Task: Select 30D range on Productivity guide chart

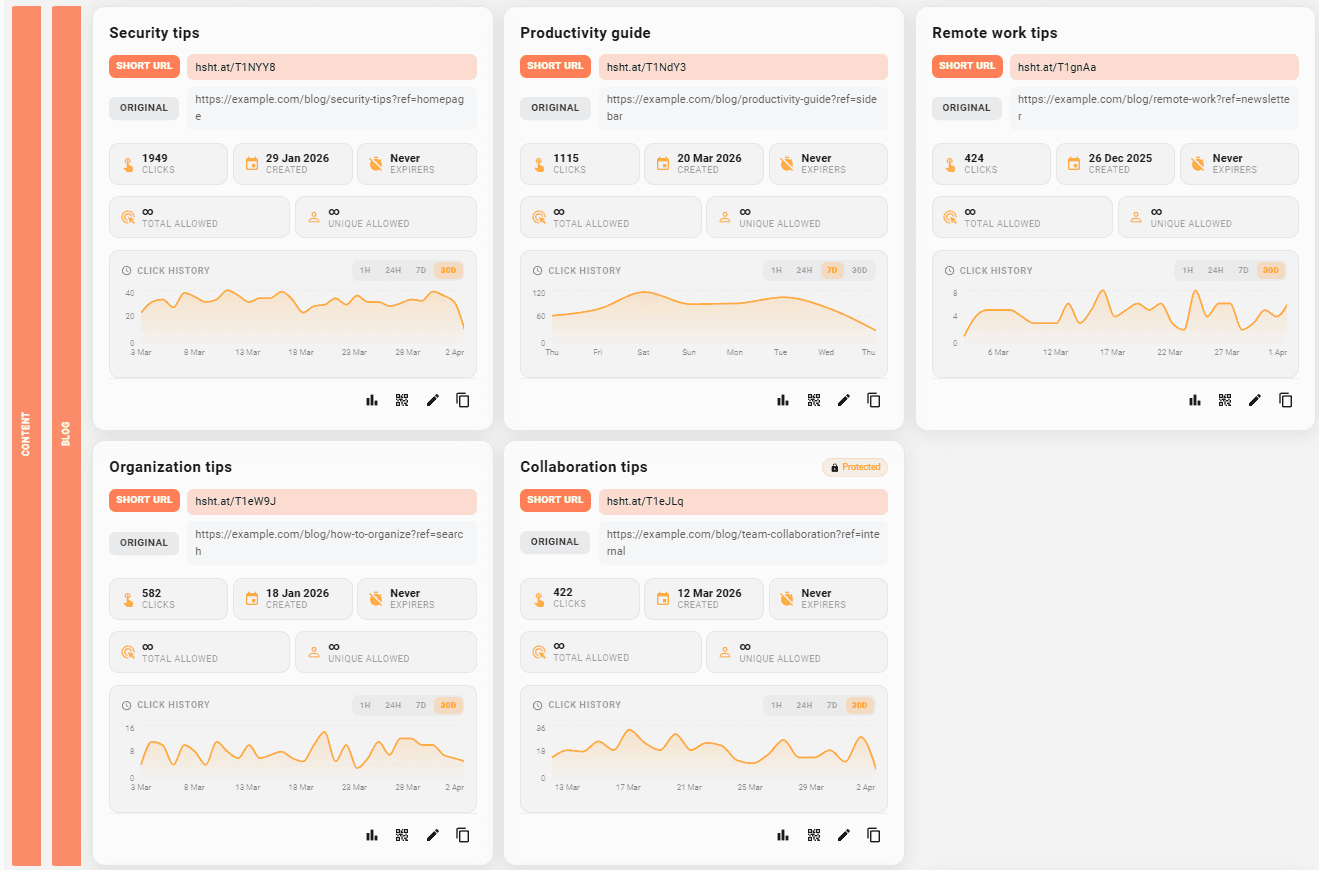Action: [860, 270]
